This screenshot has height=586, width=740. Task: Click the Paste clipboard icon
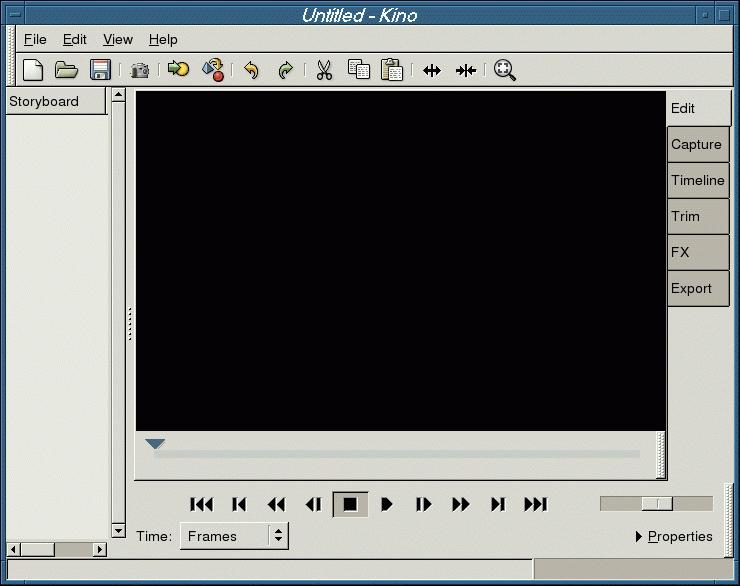coord(392,70)
